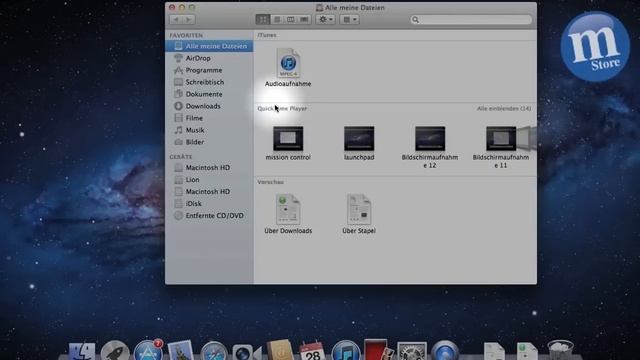Viewport: 640px width, 360px height.
Task: Select the mission control movie thumbnail
Action: point(288,138)
